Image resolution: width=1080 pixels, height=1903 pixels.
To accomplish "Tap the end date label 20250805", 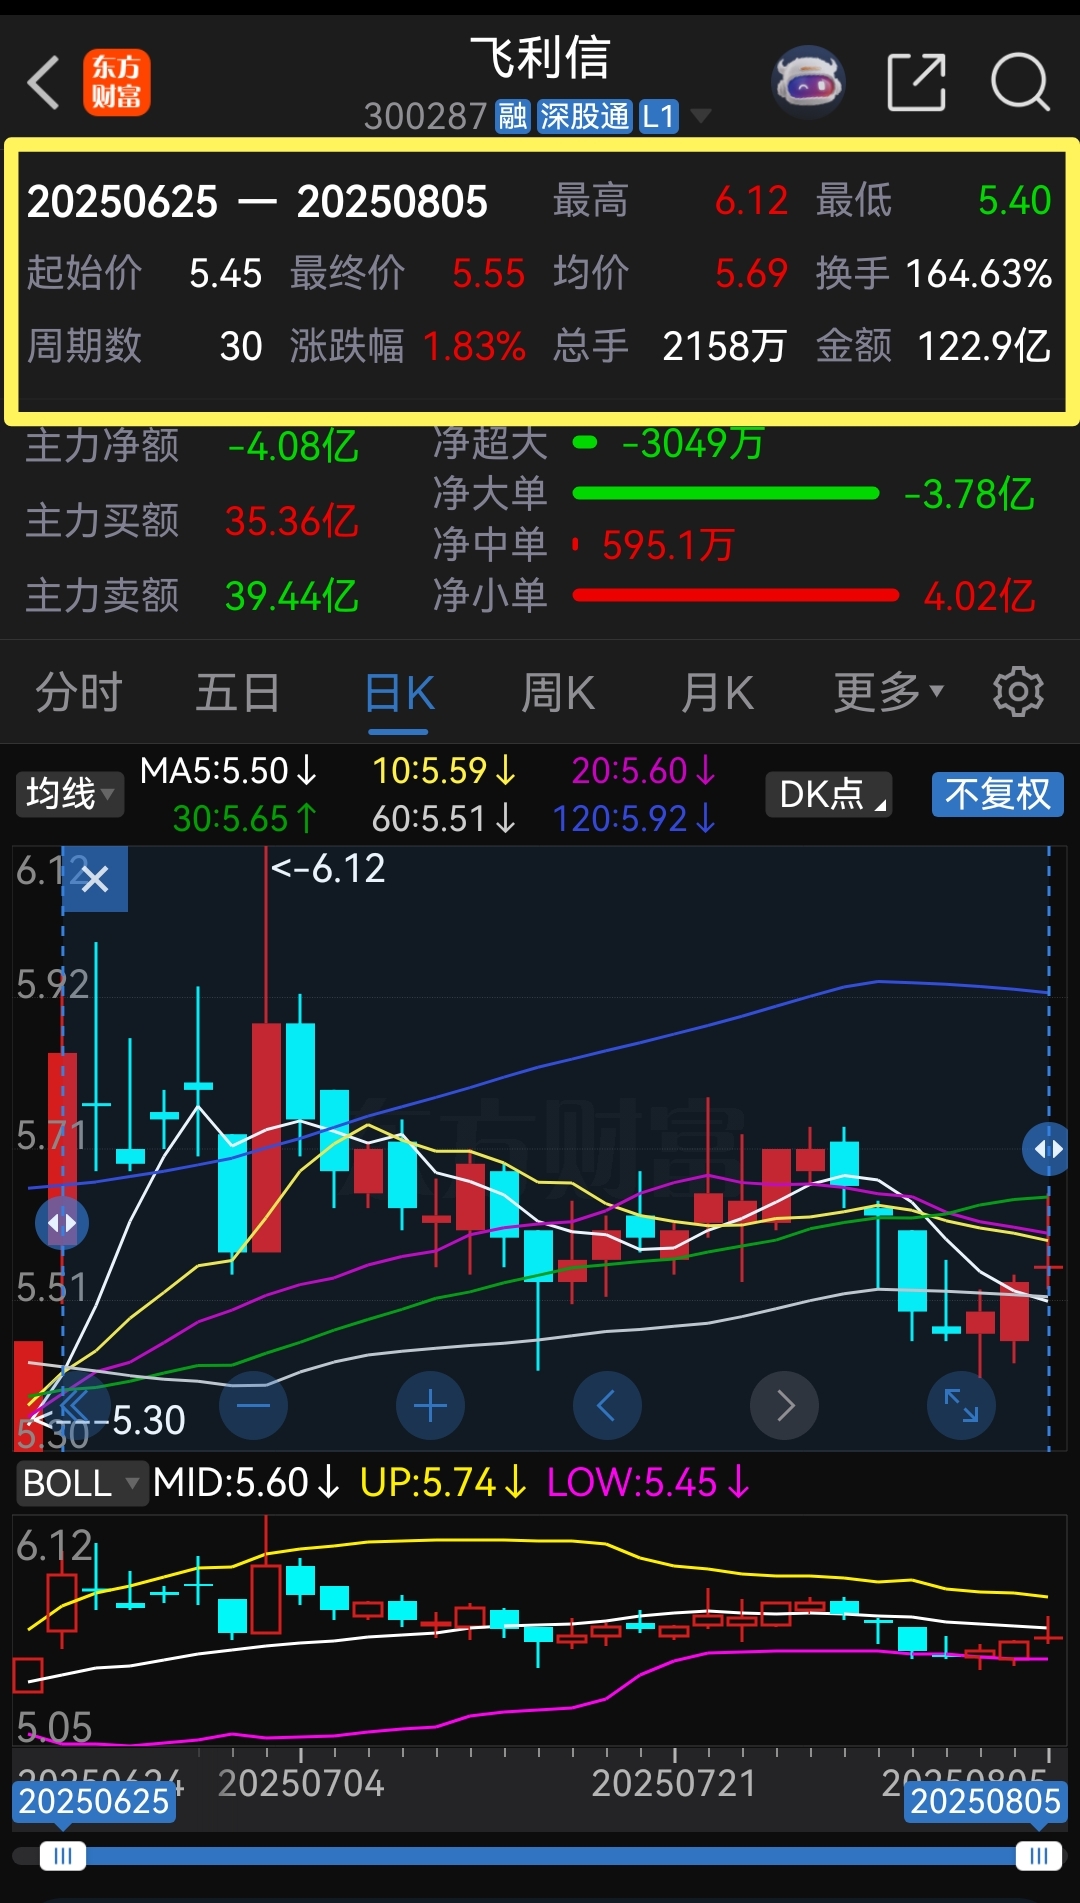I will (985, 1801).
